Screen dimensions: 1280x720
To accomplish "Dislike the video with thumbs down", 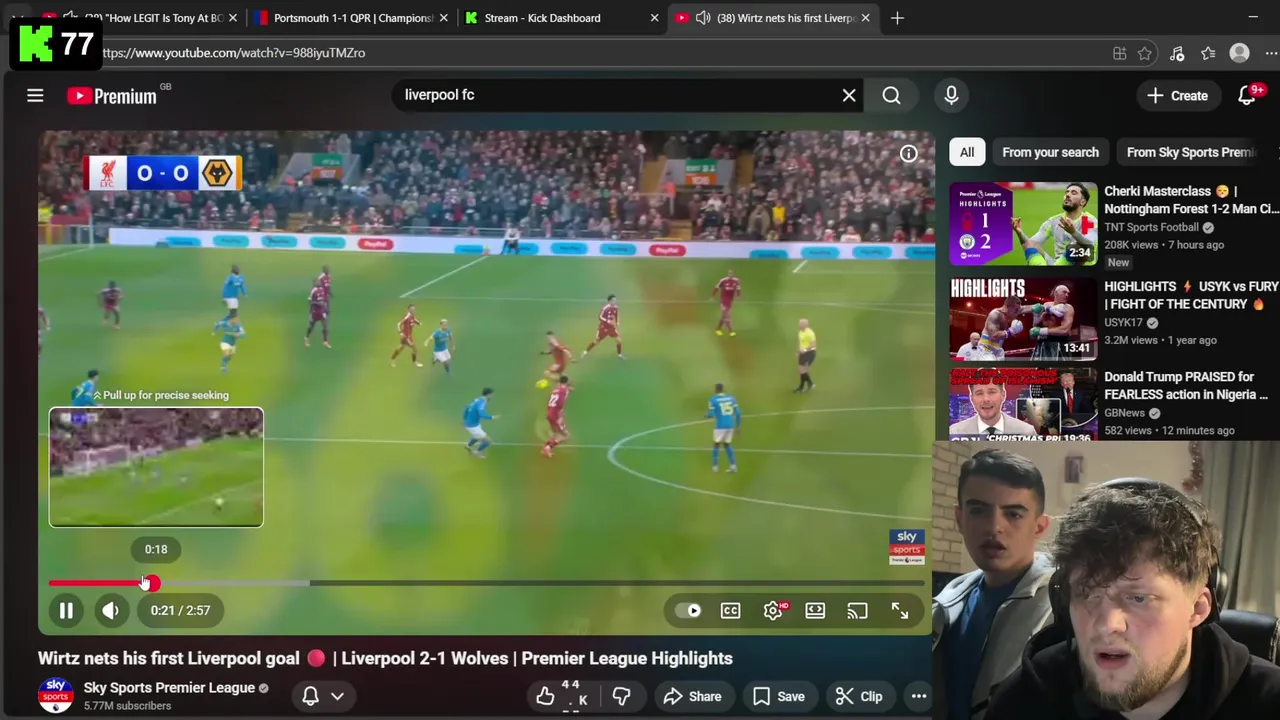I will point(621,696).
